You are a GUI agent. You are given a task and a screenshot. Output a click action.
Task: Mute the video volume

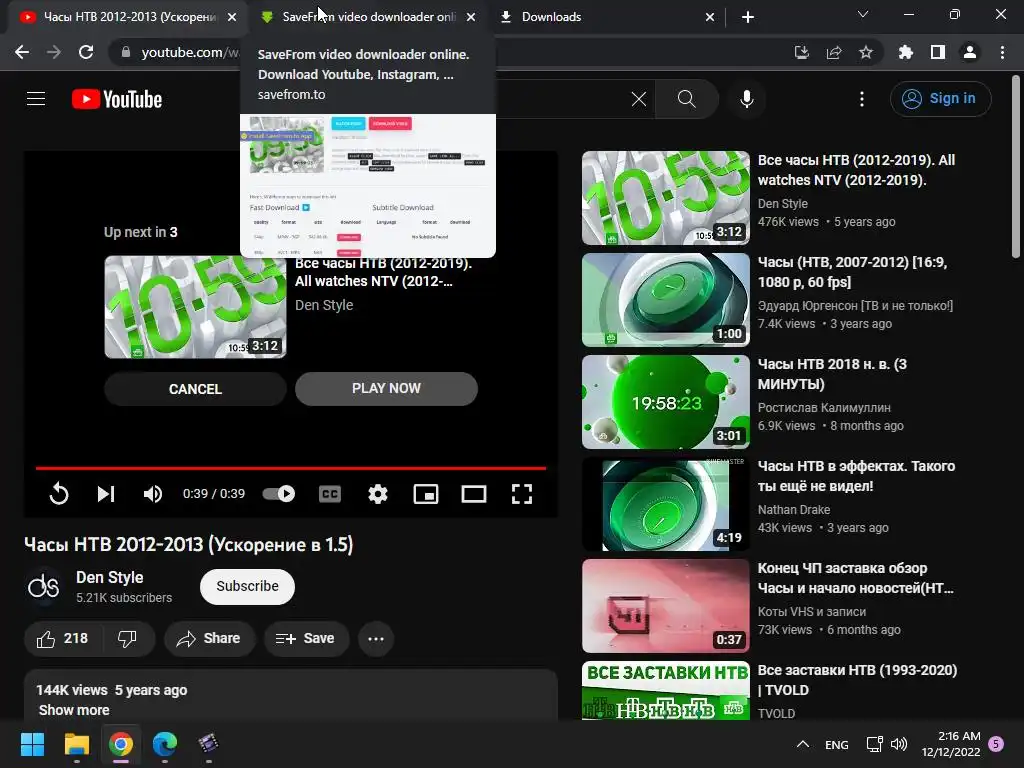coord(153,494)
